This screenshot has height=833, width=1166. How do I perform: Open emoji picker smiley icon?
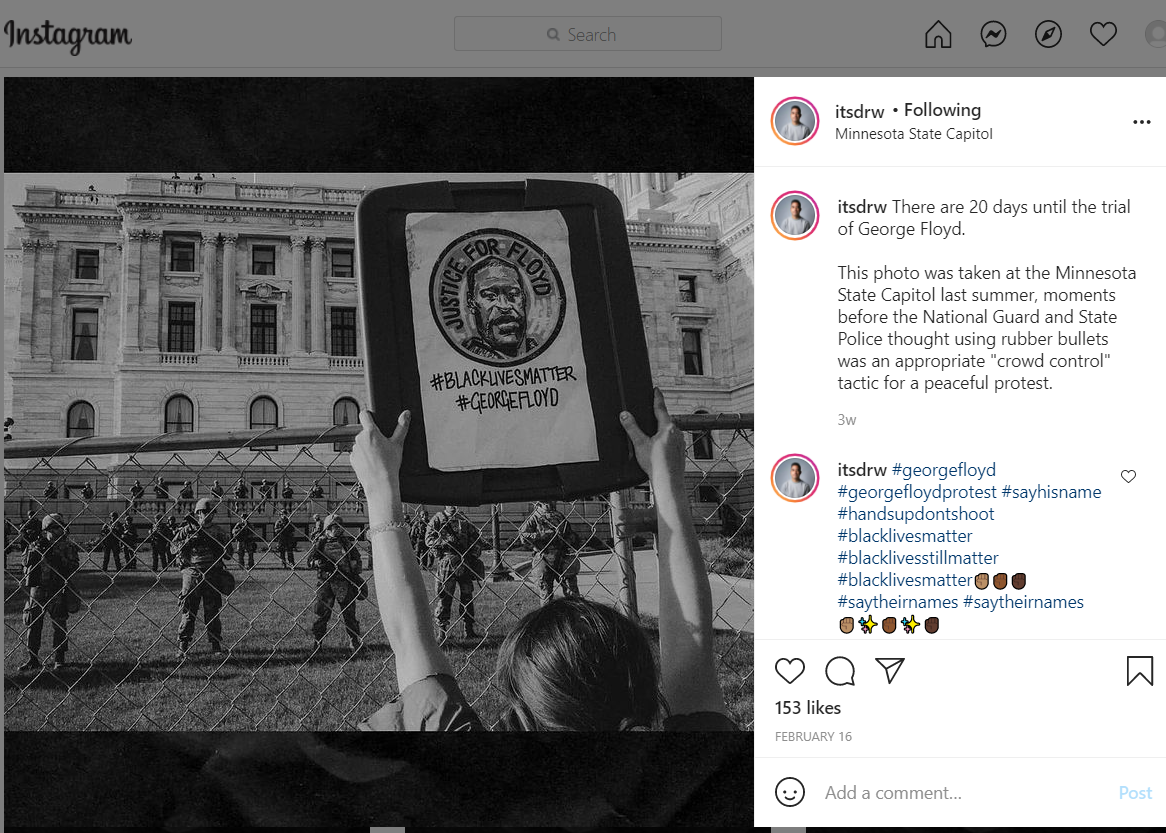pos(790,793)
